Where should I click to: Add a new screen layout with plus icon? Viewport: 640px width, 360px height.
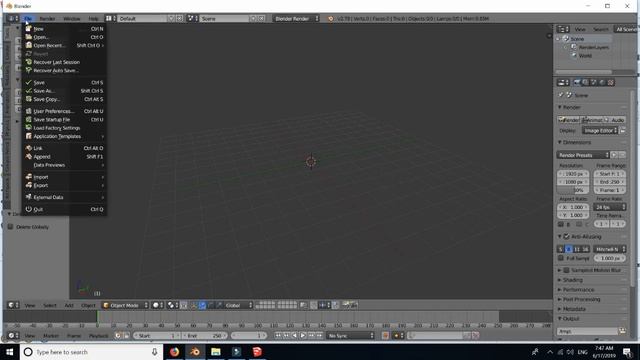tap(171, 18)
